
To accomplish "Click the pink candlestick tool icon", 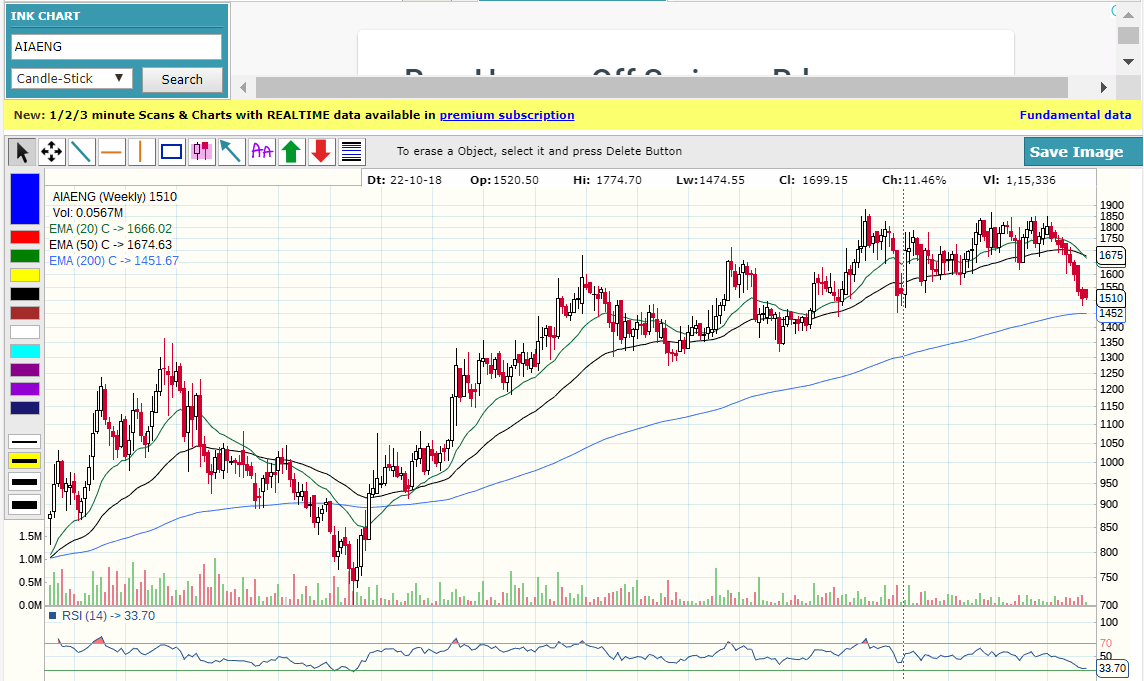I will [x=202, y=152].
